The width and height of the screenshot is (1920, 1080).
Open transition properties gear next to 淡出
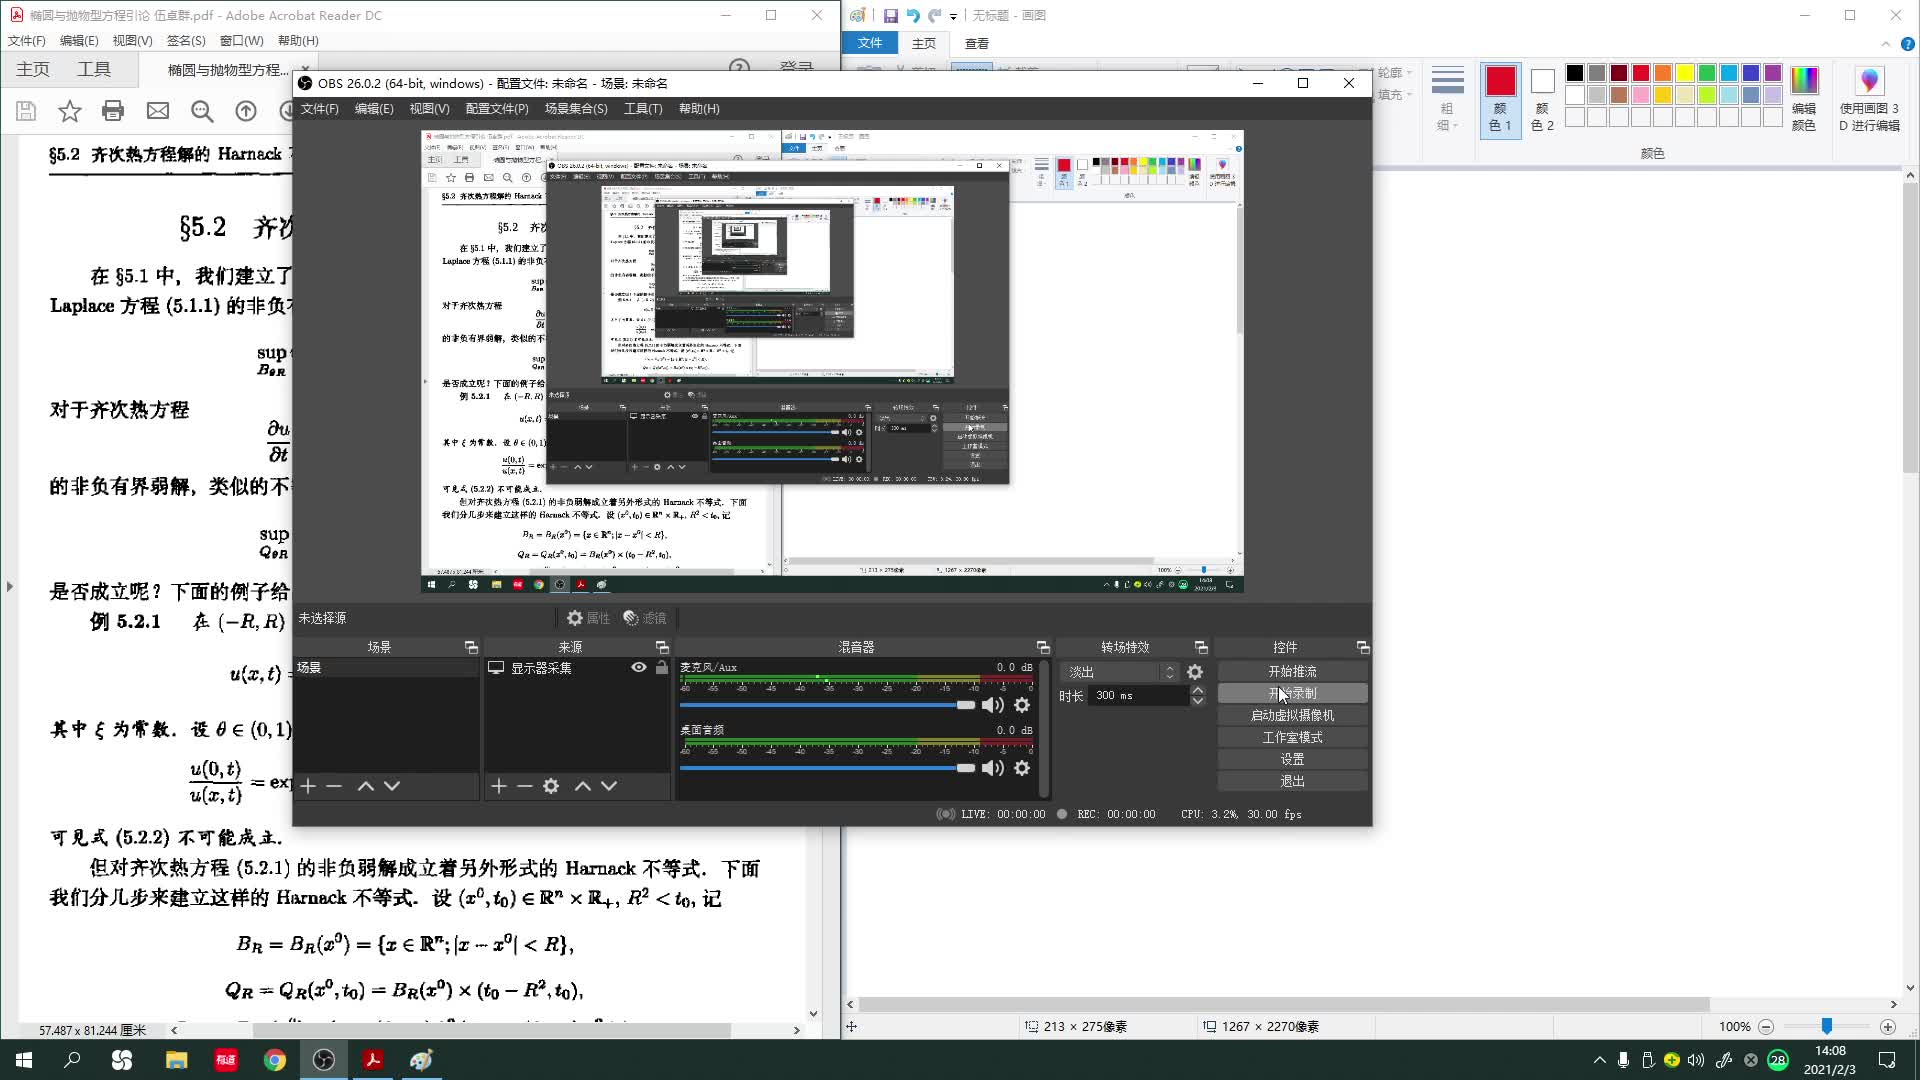coord(1195,672)
